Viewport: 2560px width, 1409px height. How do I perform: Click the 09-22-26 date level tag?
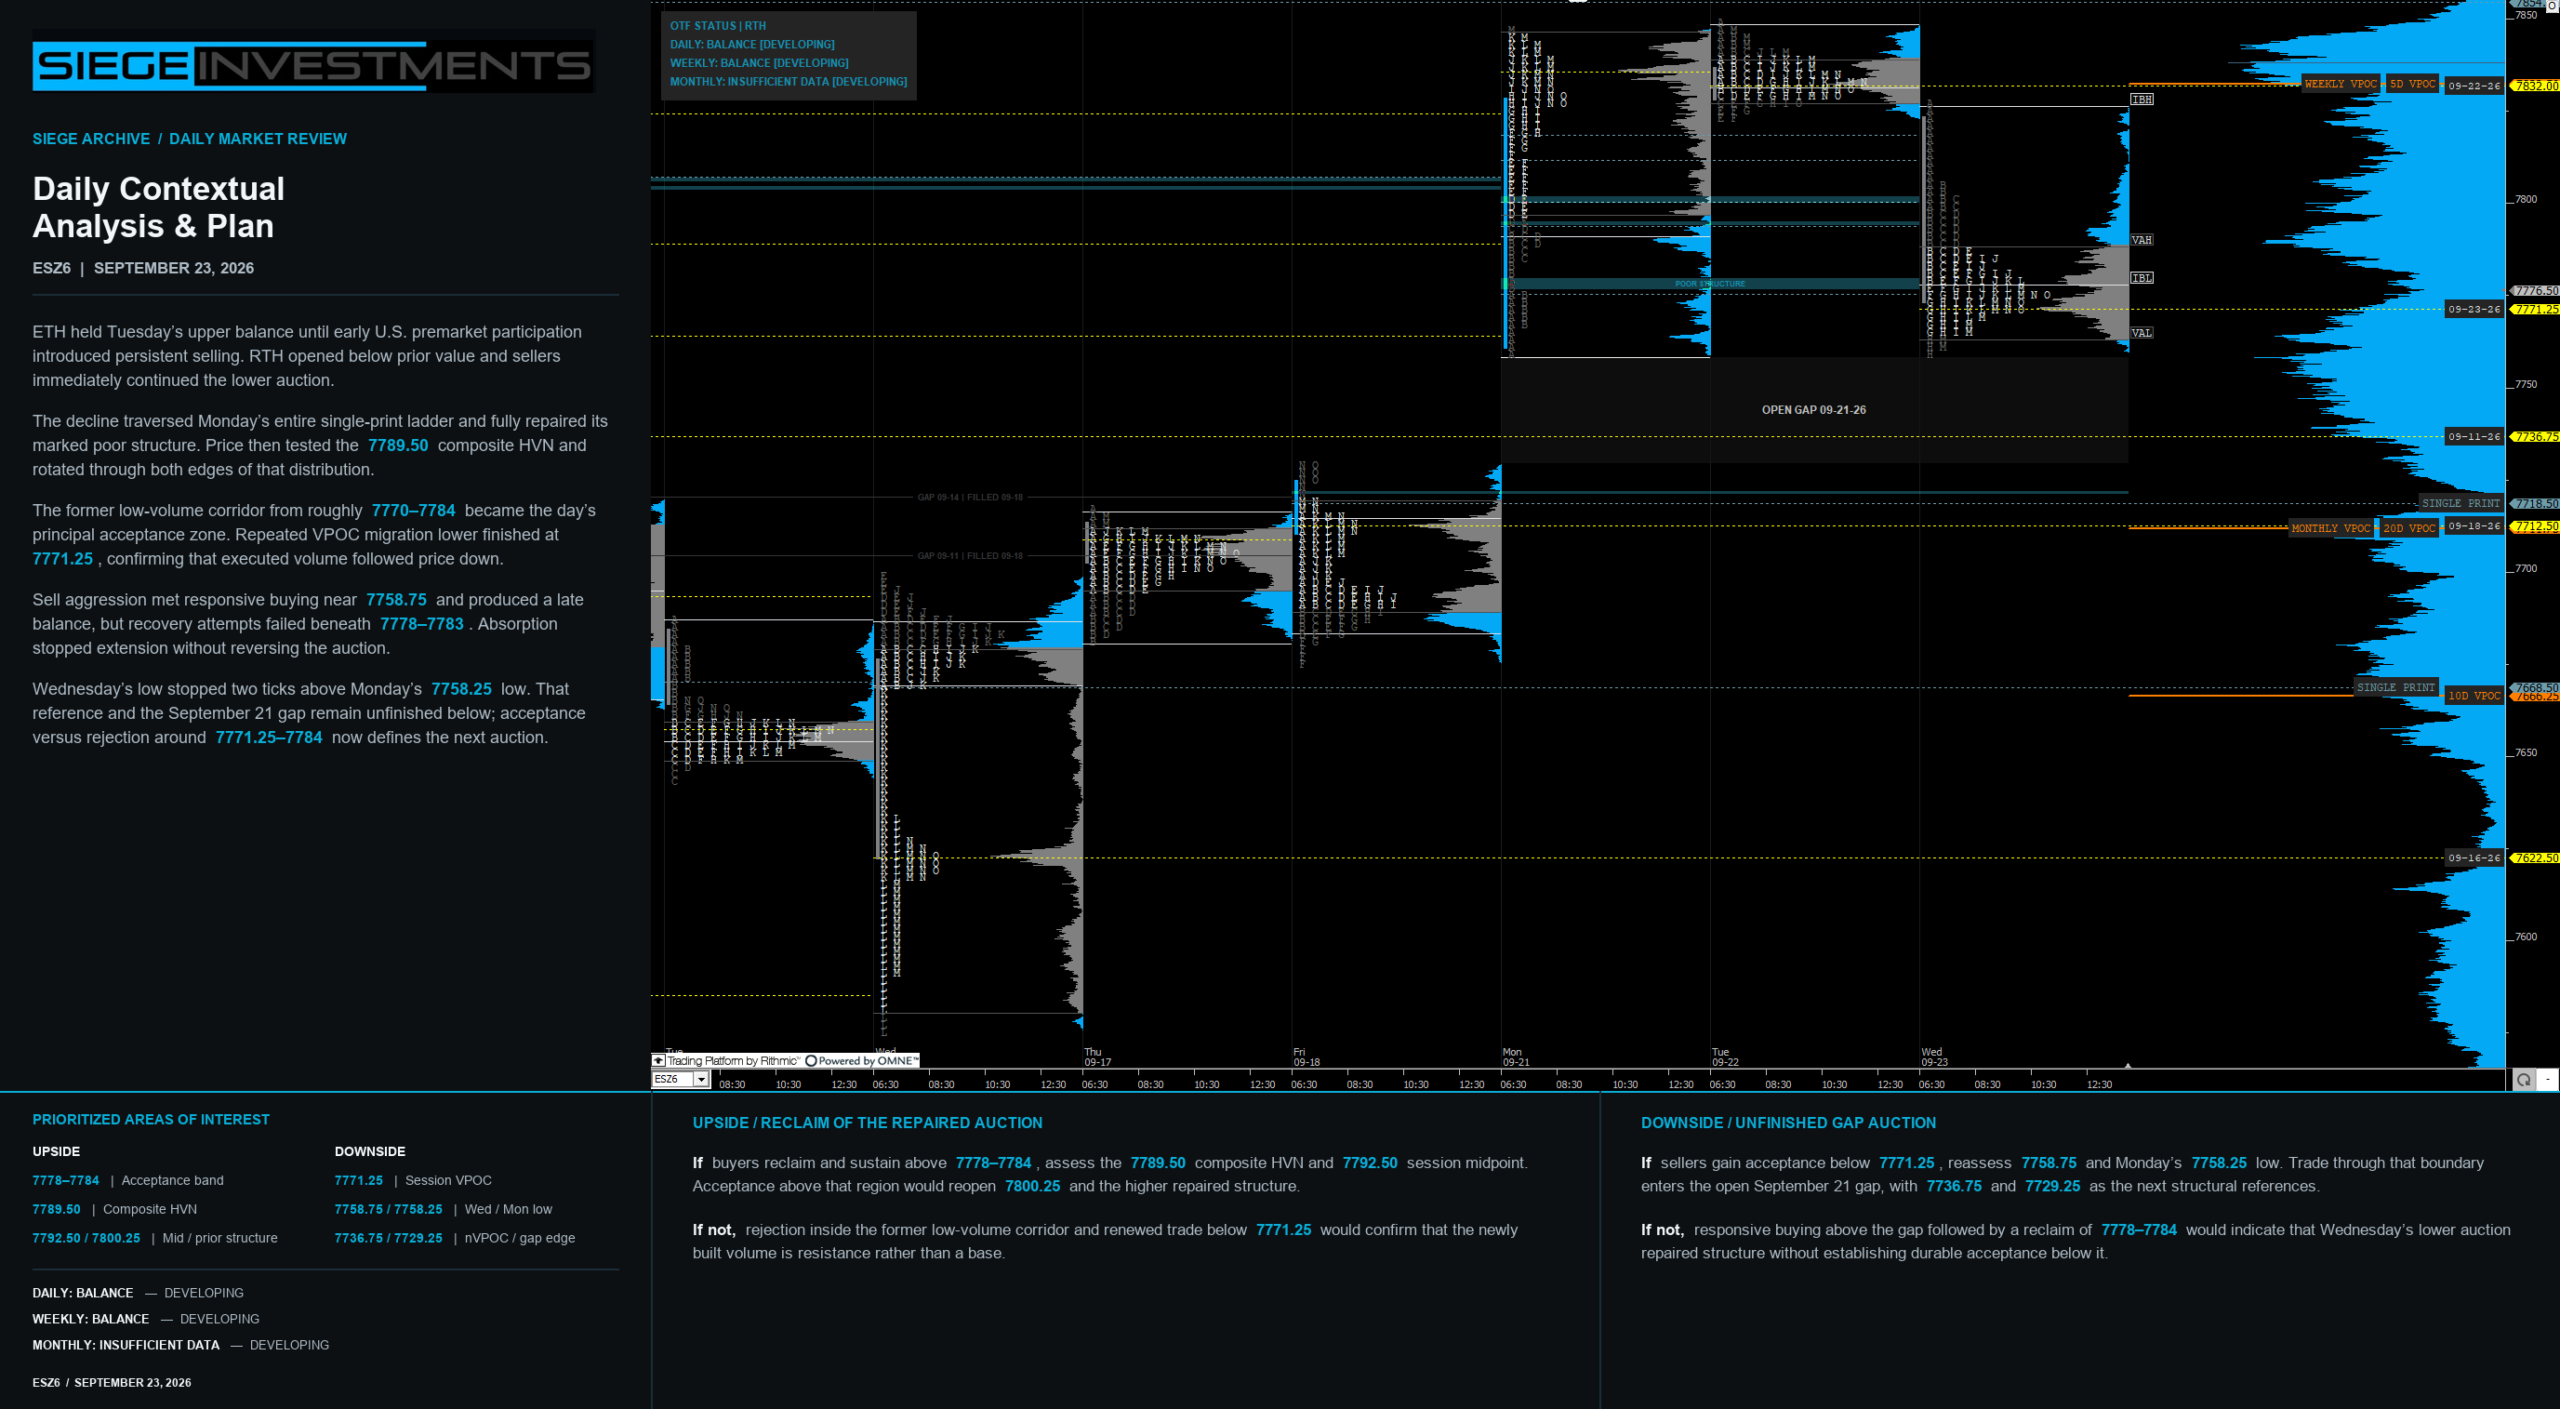pyautogui.click(x=2474, y=86)
